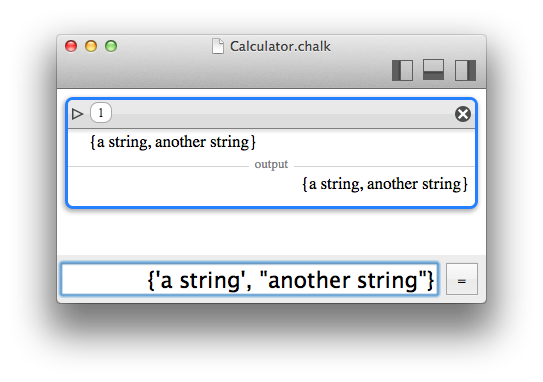Image resolution: width=543 pixels, height=382 pixels.
Task: Click the Calculator.chalk document proxy icon
Action: 218,46
